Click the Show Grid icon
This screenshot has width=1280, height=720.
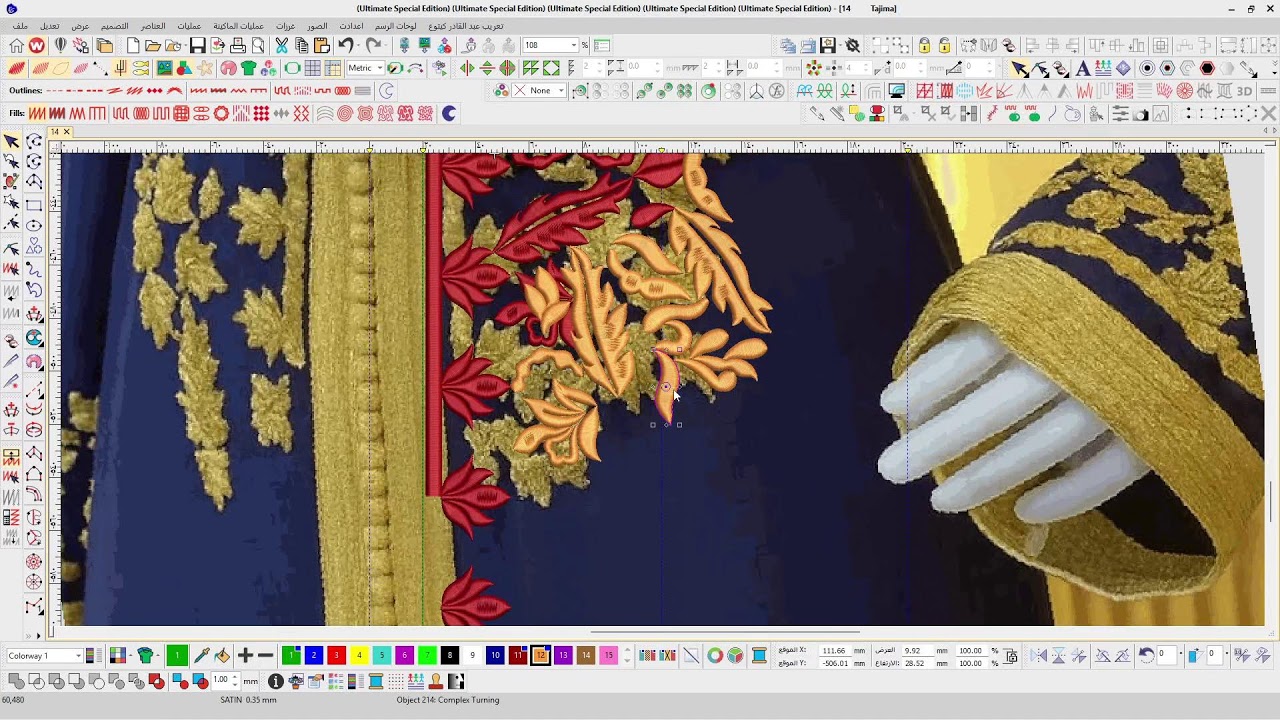click(x=313, y=68)
